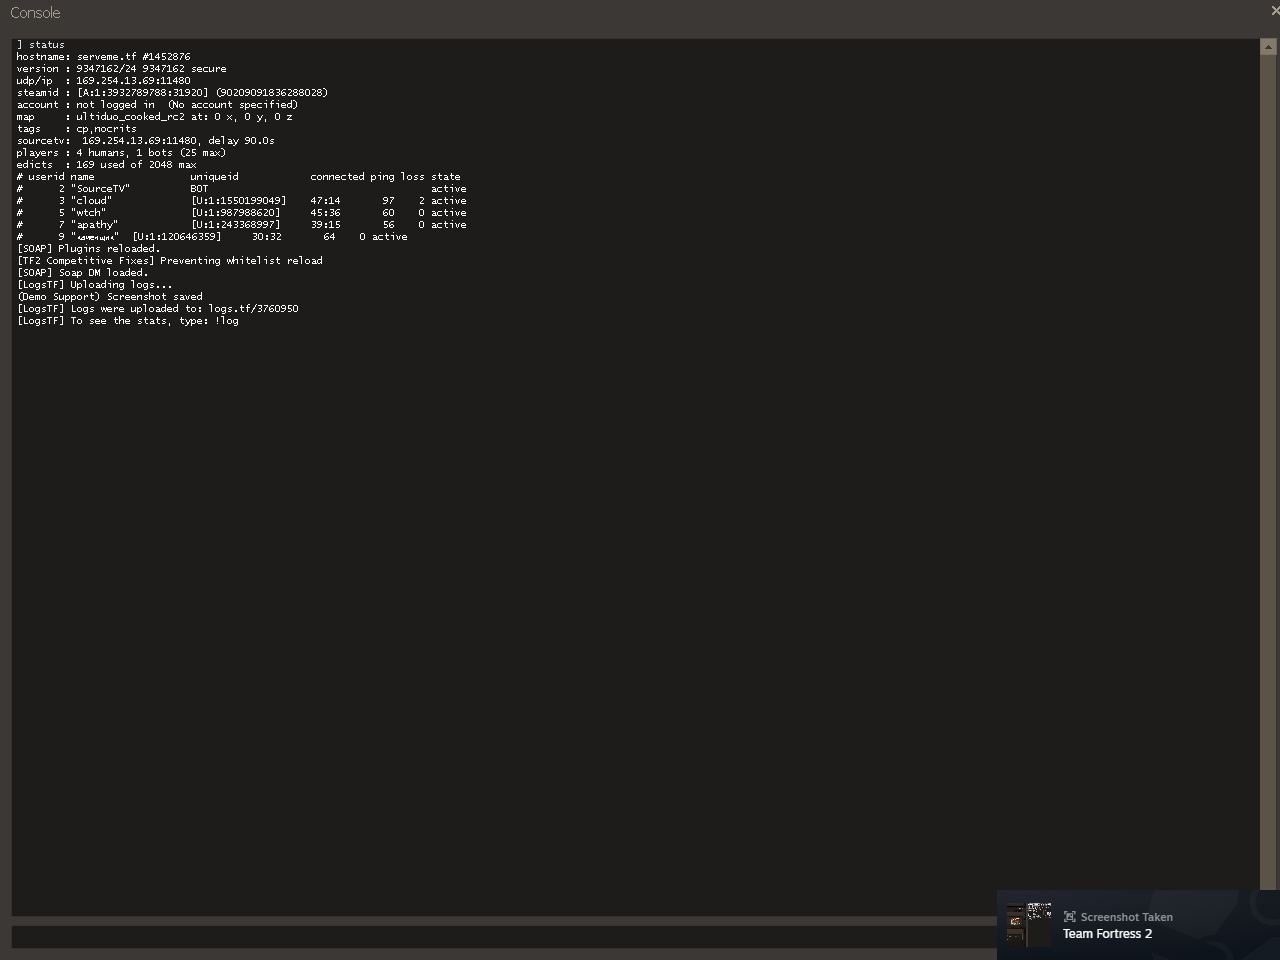1280x960 pixels.
Task: Click the "!log" text in the last line
Action: 226,321
